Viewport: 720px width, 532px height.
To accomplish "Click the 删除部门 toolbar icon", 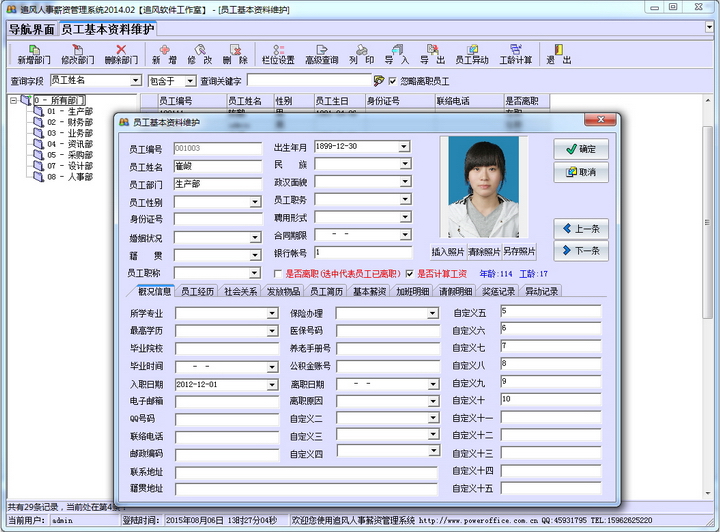I will click(121, 54).
